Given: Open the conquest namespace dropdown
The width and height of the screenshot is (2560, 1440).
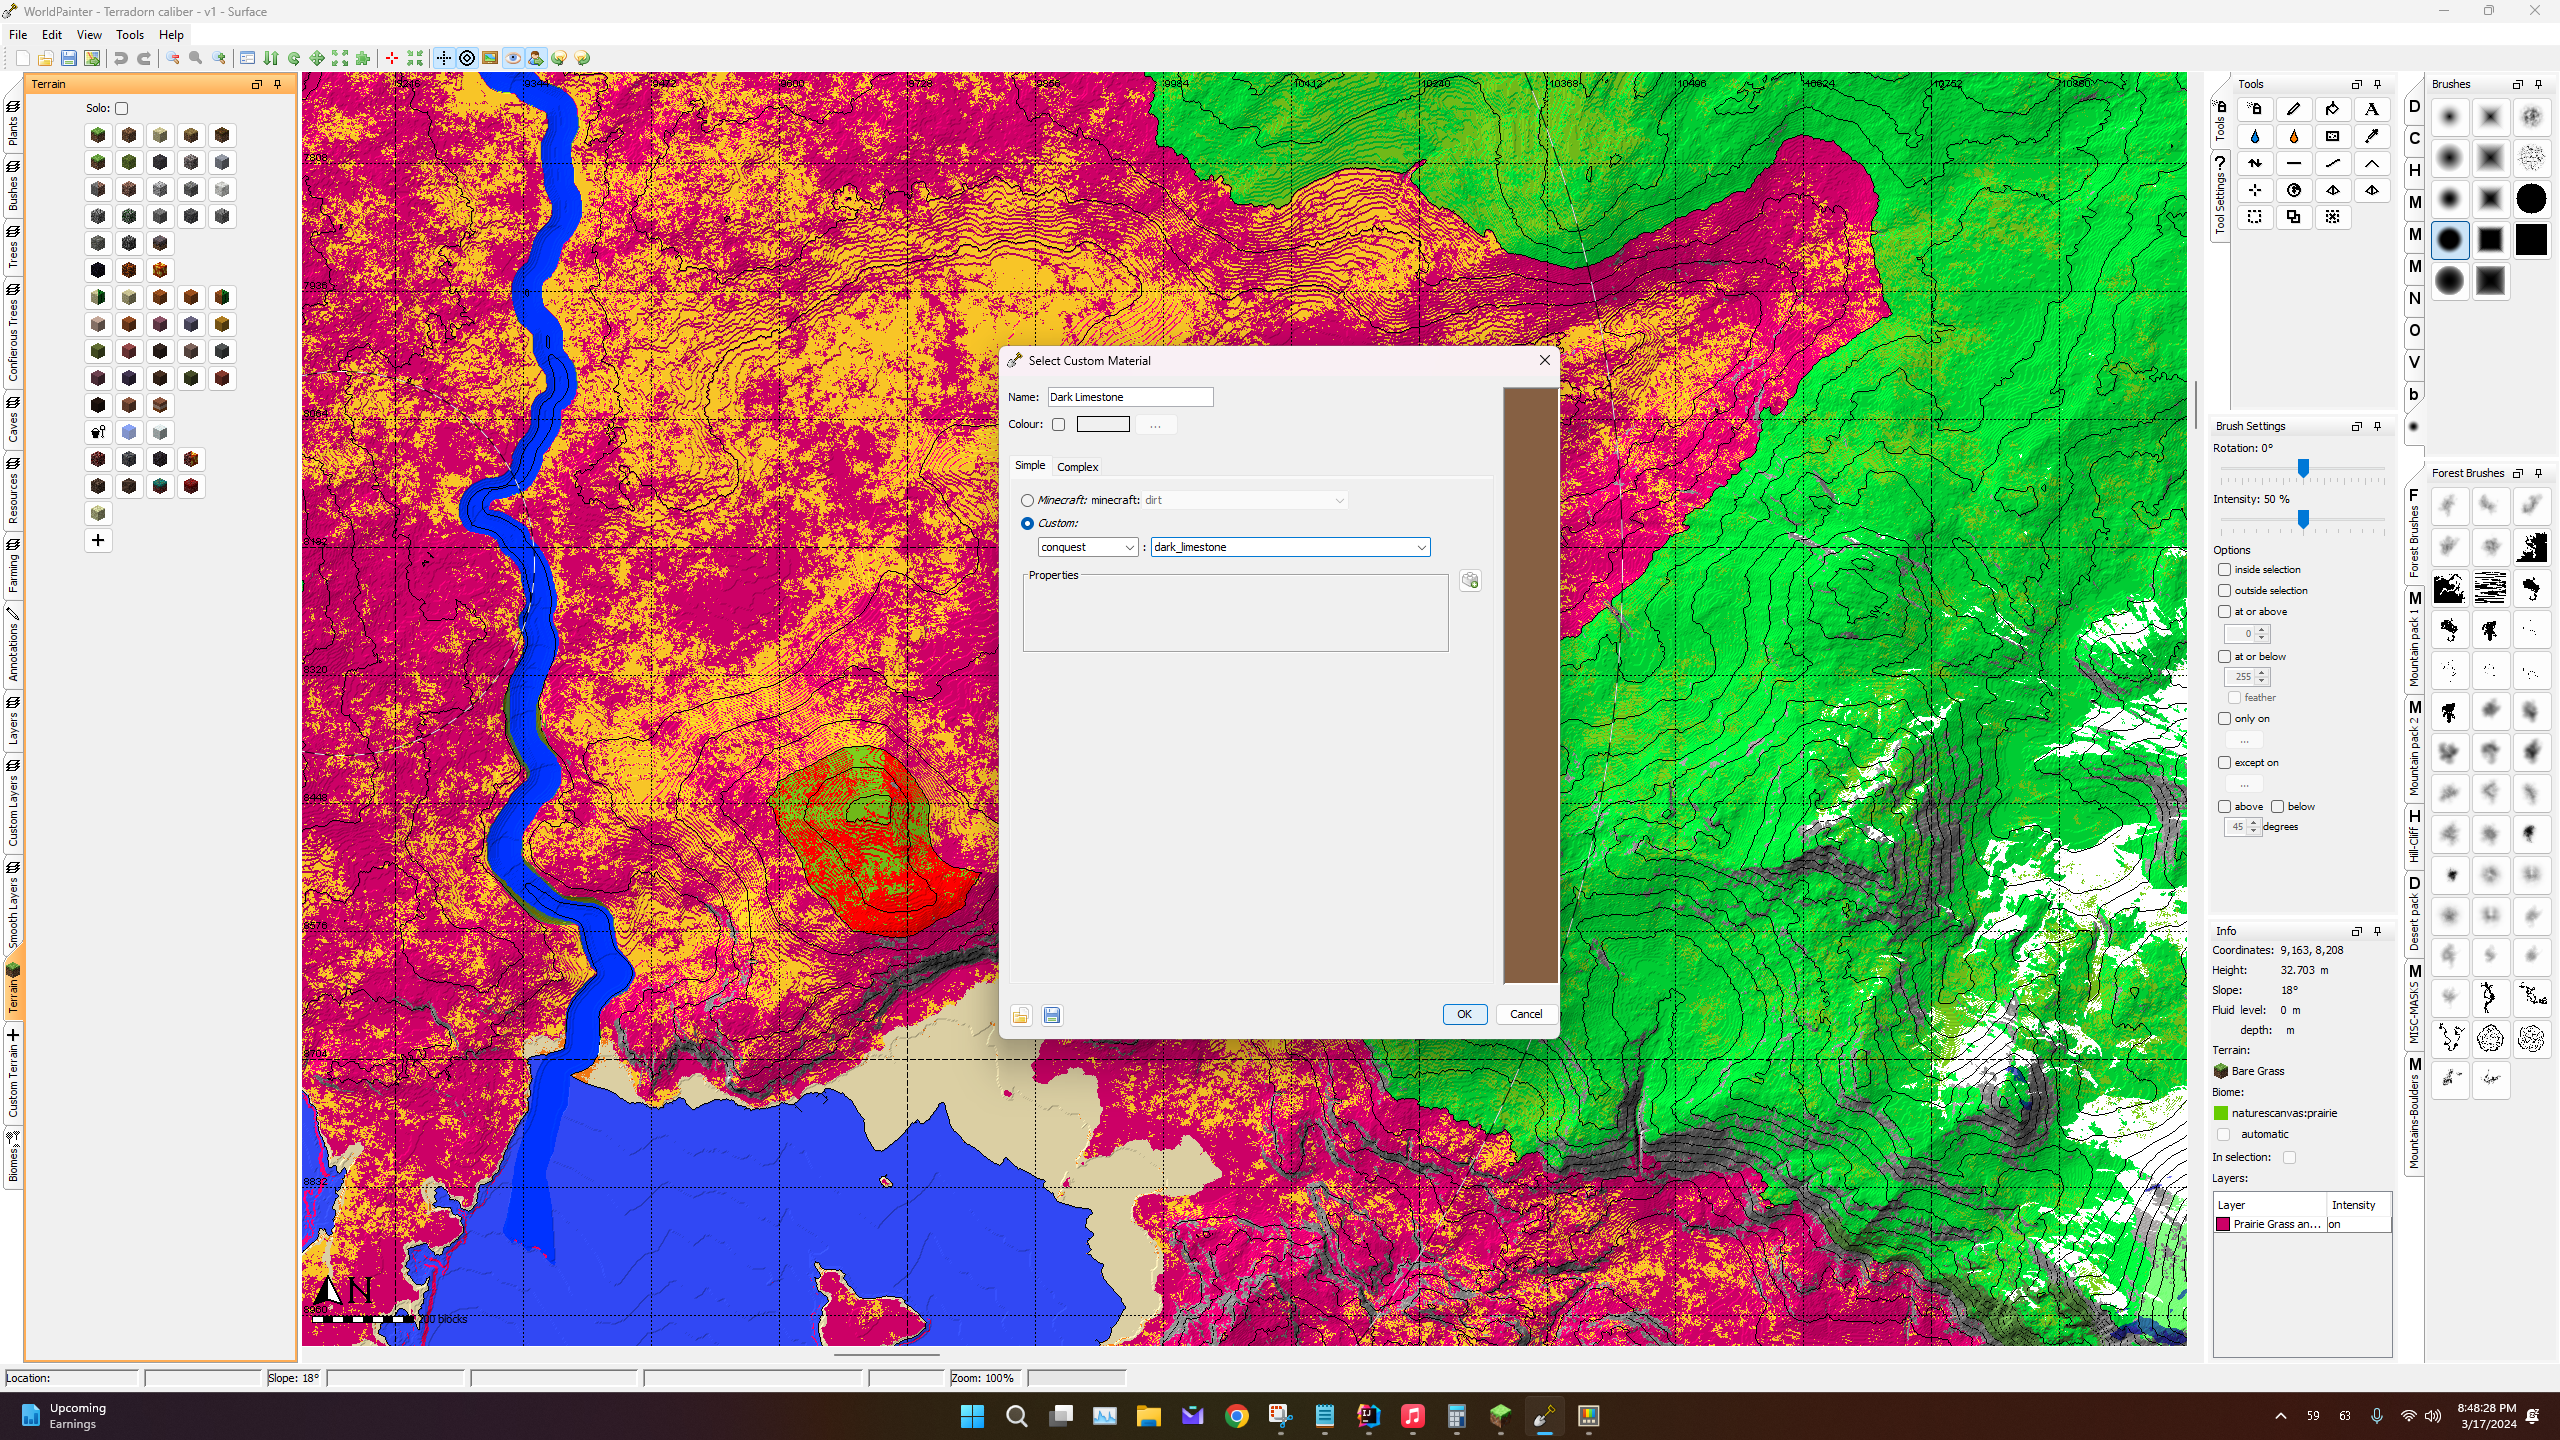Looking at the screenshot, I should tap(1088, 547).
